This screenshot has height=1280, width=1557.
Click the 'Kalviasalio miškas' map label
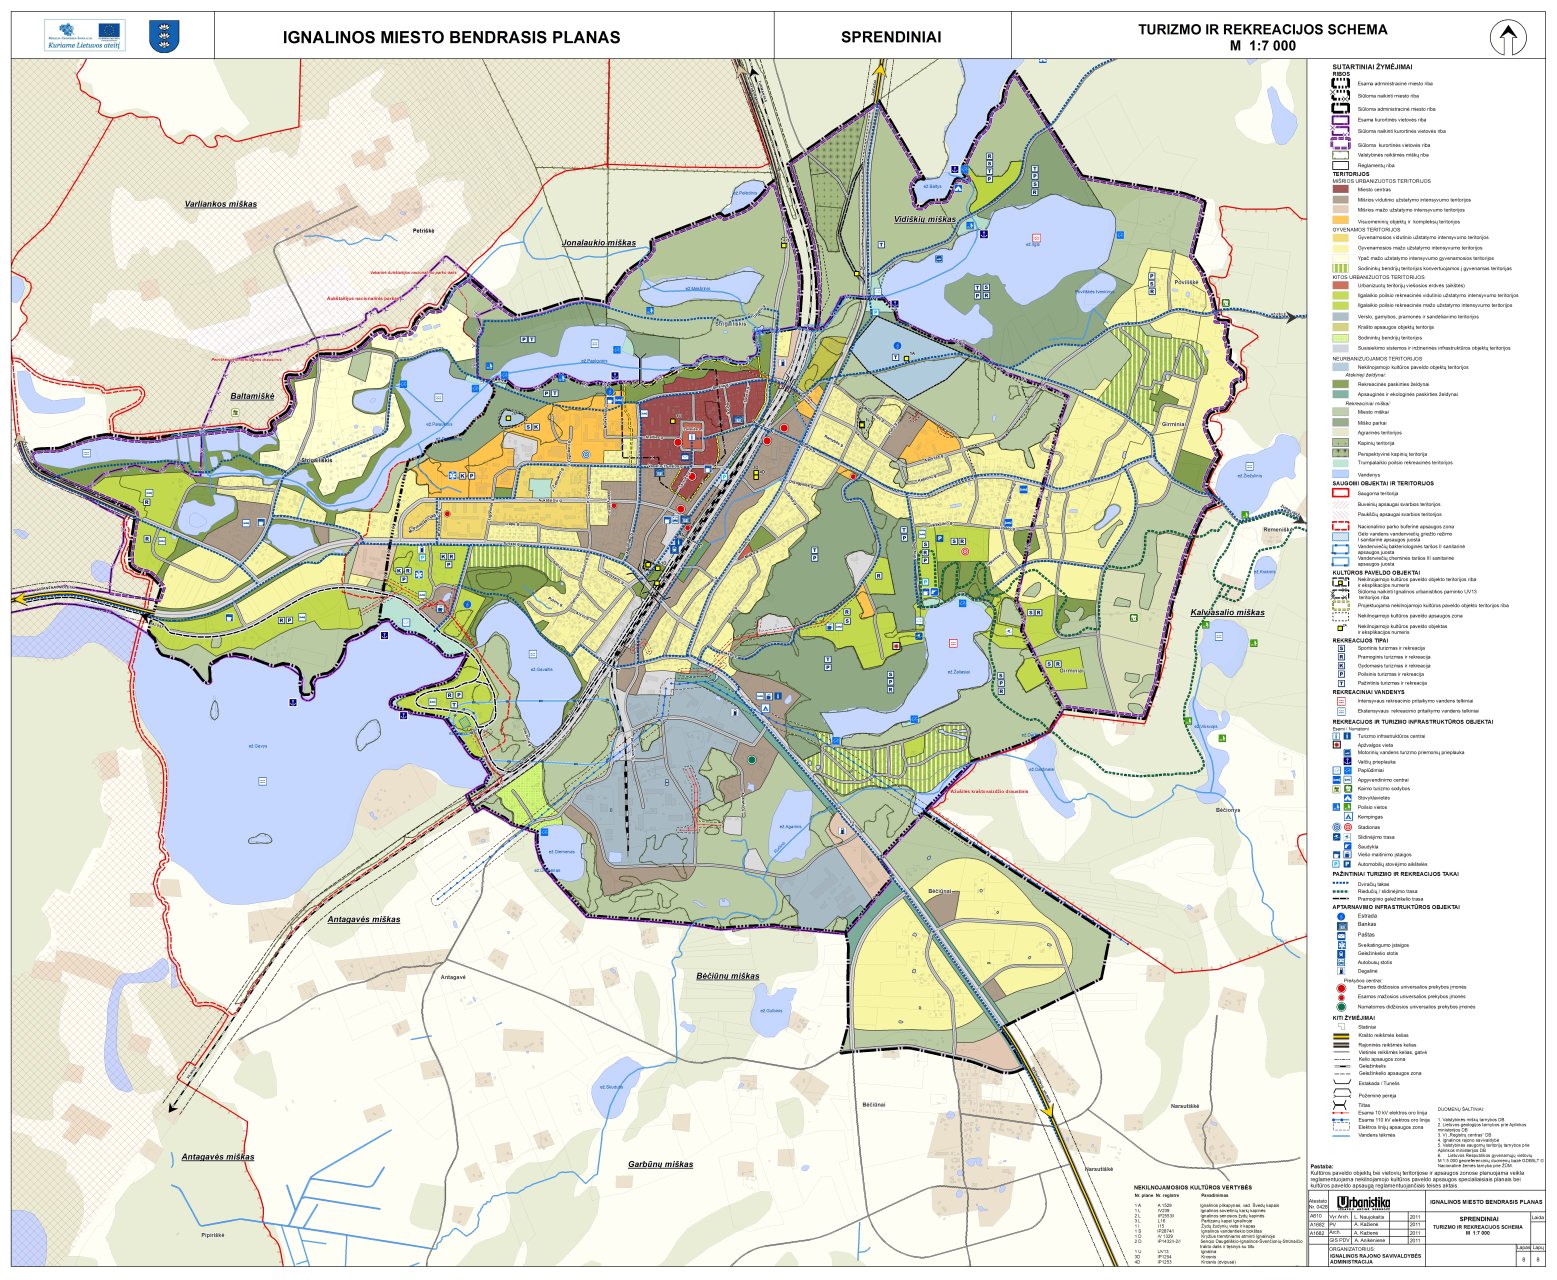[x=1227, y=612]
